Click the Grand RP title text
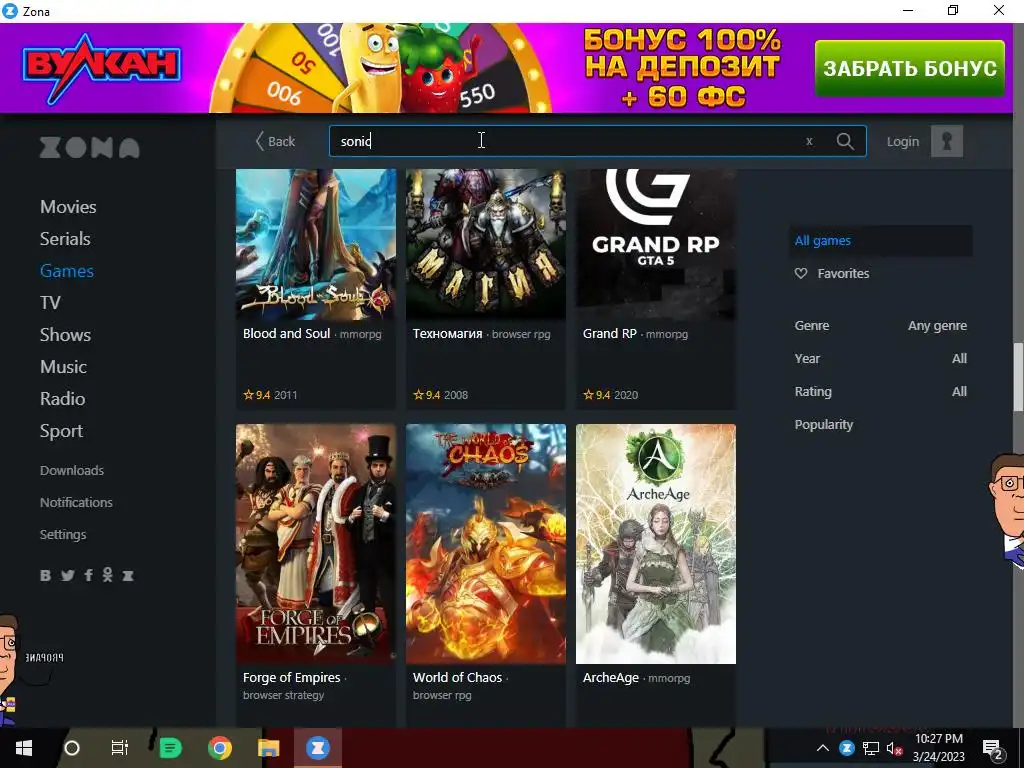 tap(609, 334)
